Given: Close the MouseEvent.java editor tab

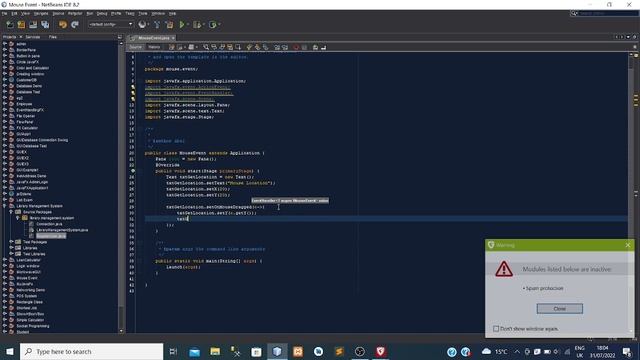Looking at the screenshot, I should pyautogui.click(x=173, y=38).
